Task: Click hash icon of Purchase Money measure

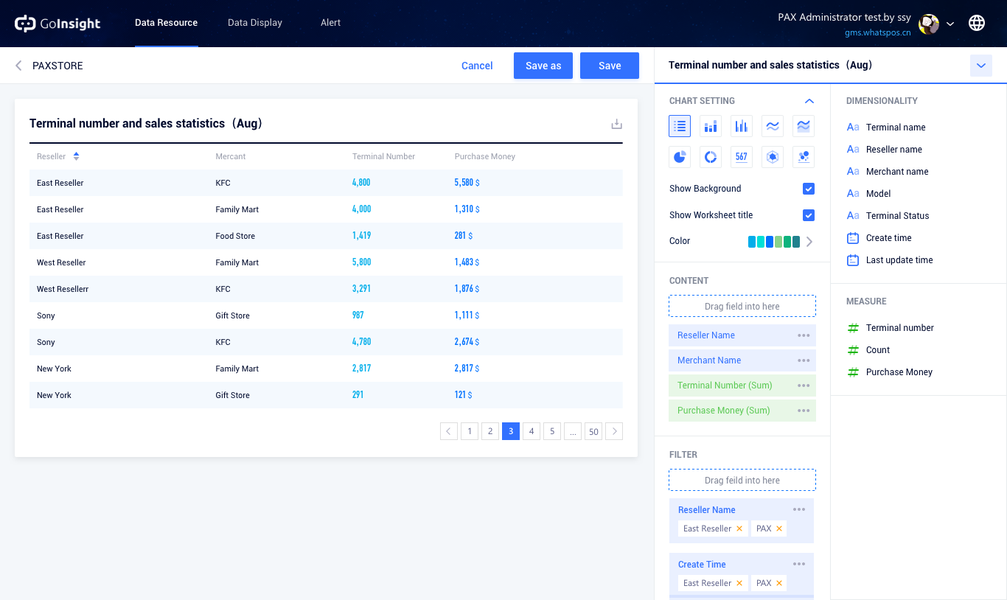Action: pos(853,372)
